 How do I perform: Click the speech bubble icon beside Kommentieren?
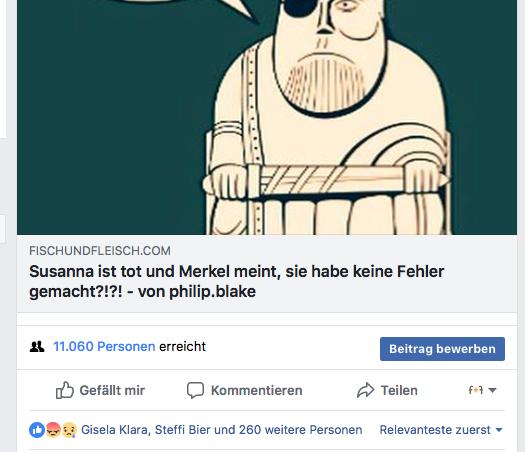[x=195, y=390]
